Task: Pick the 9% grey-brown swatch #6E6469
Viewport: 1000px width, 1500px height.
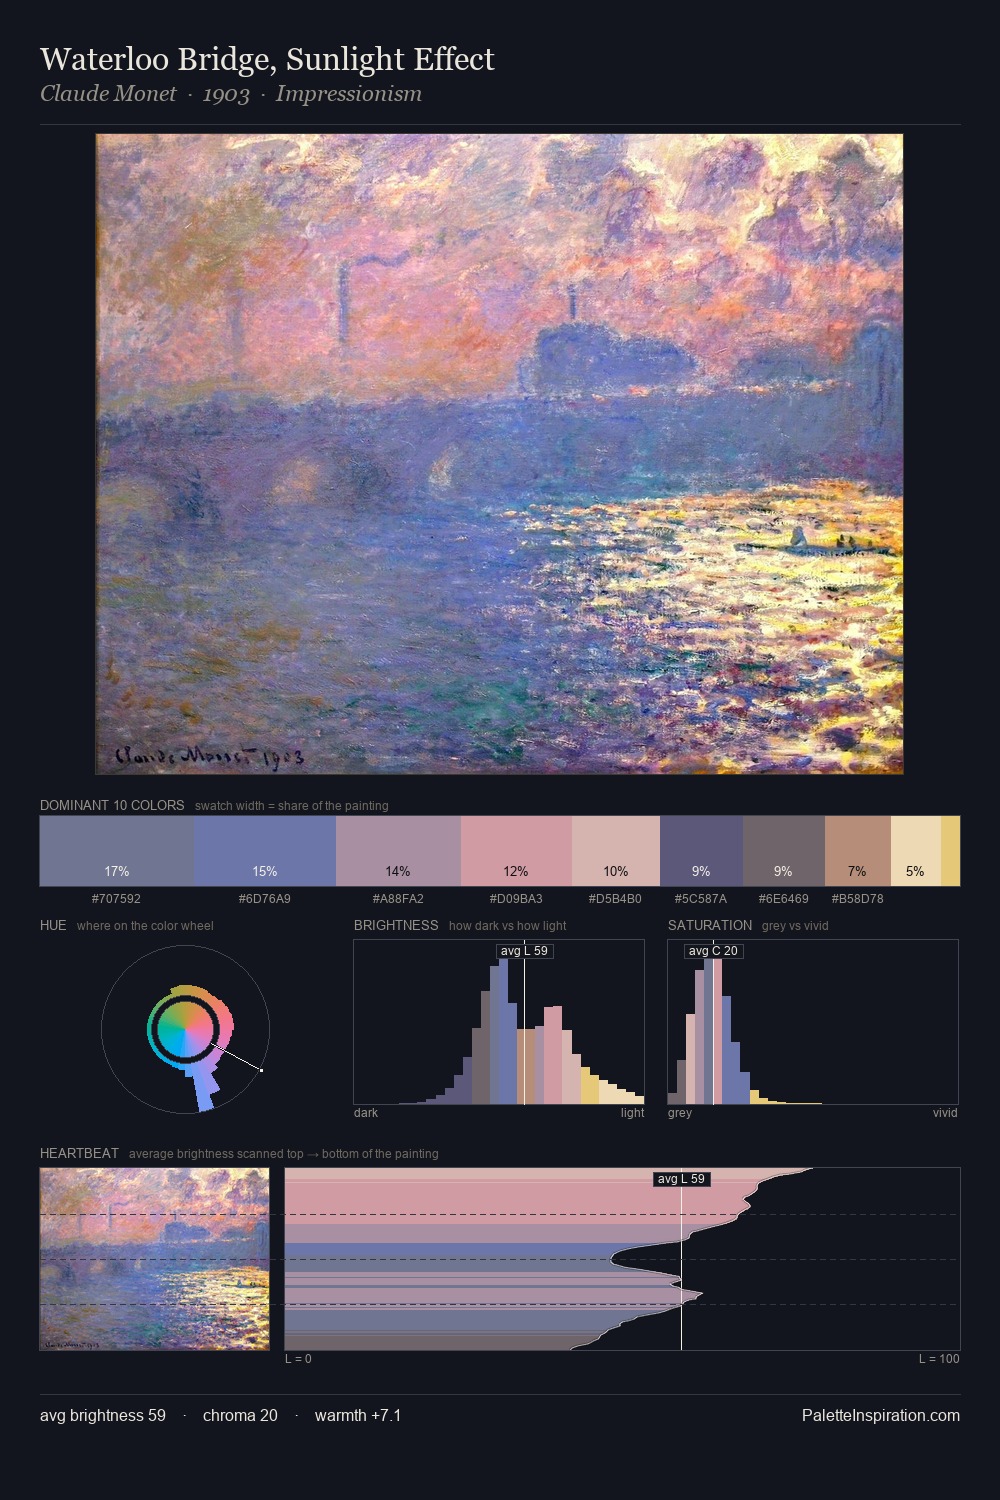Action: [x=784, y=851]
